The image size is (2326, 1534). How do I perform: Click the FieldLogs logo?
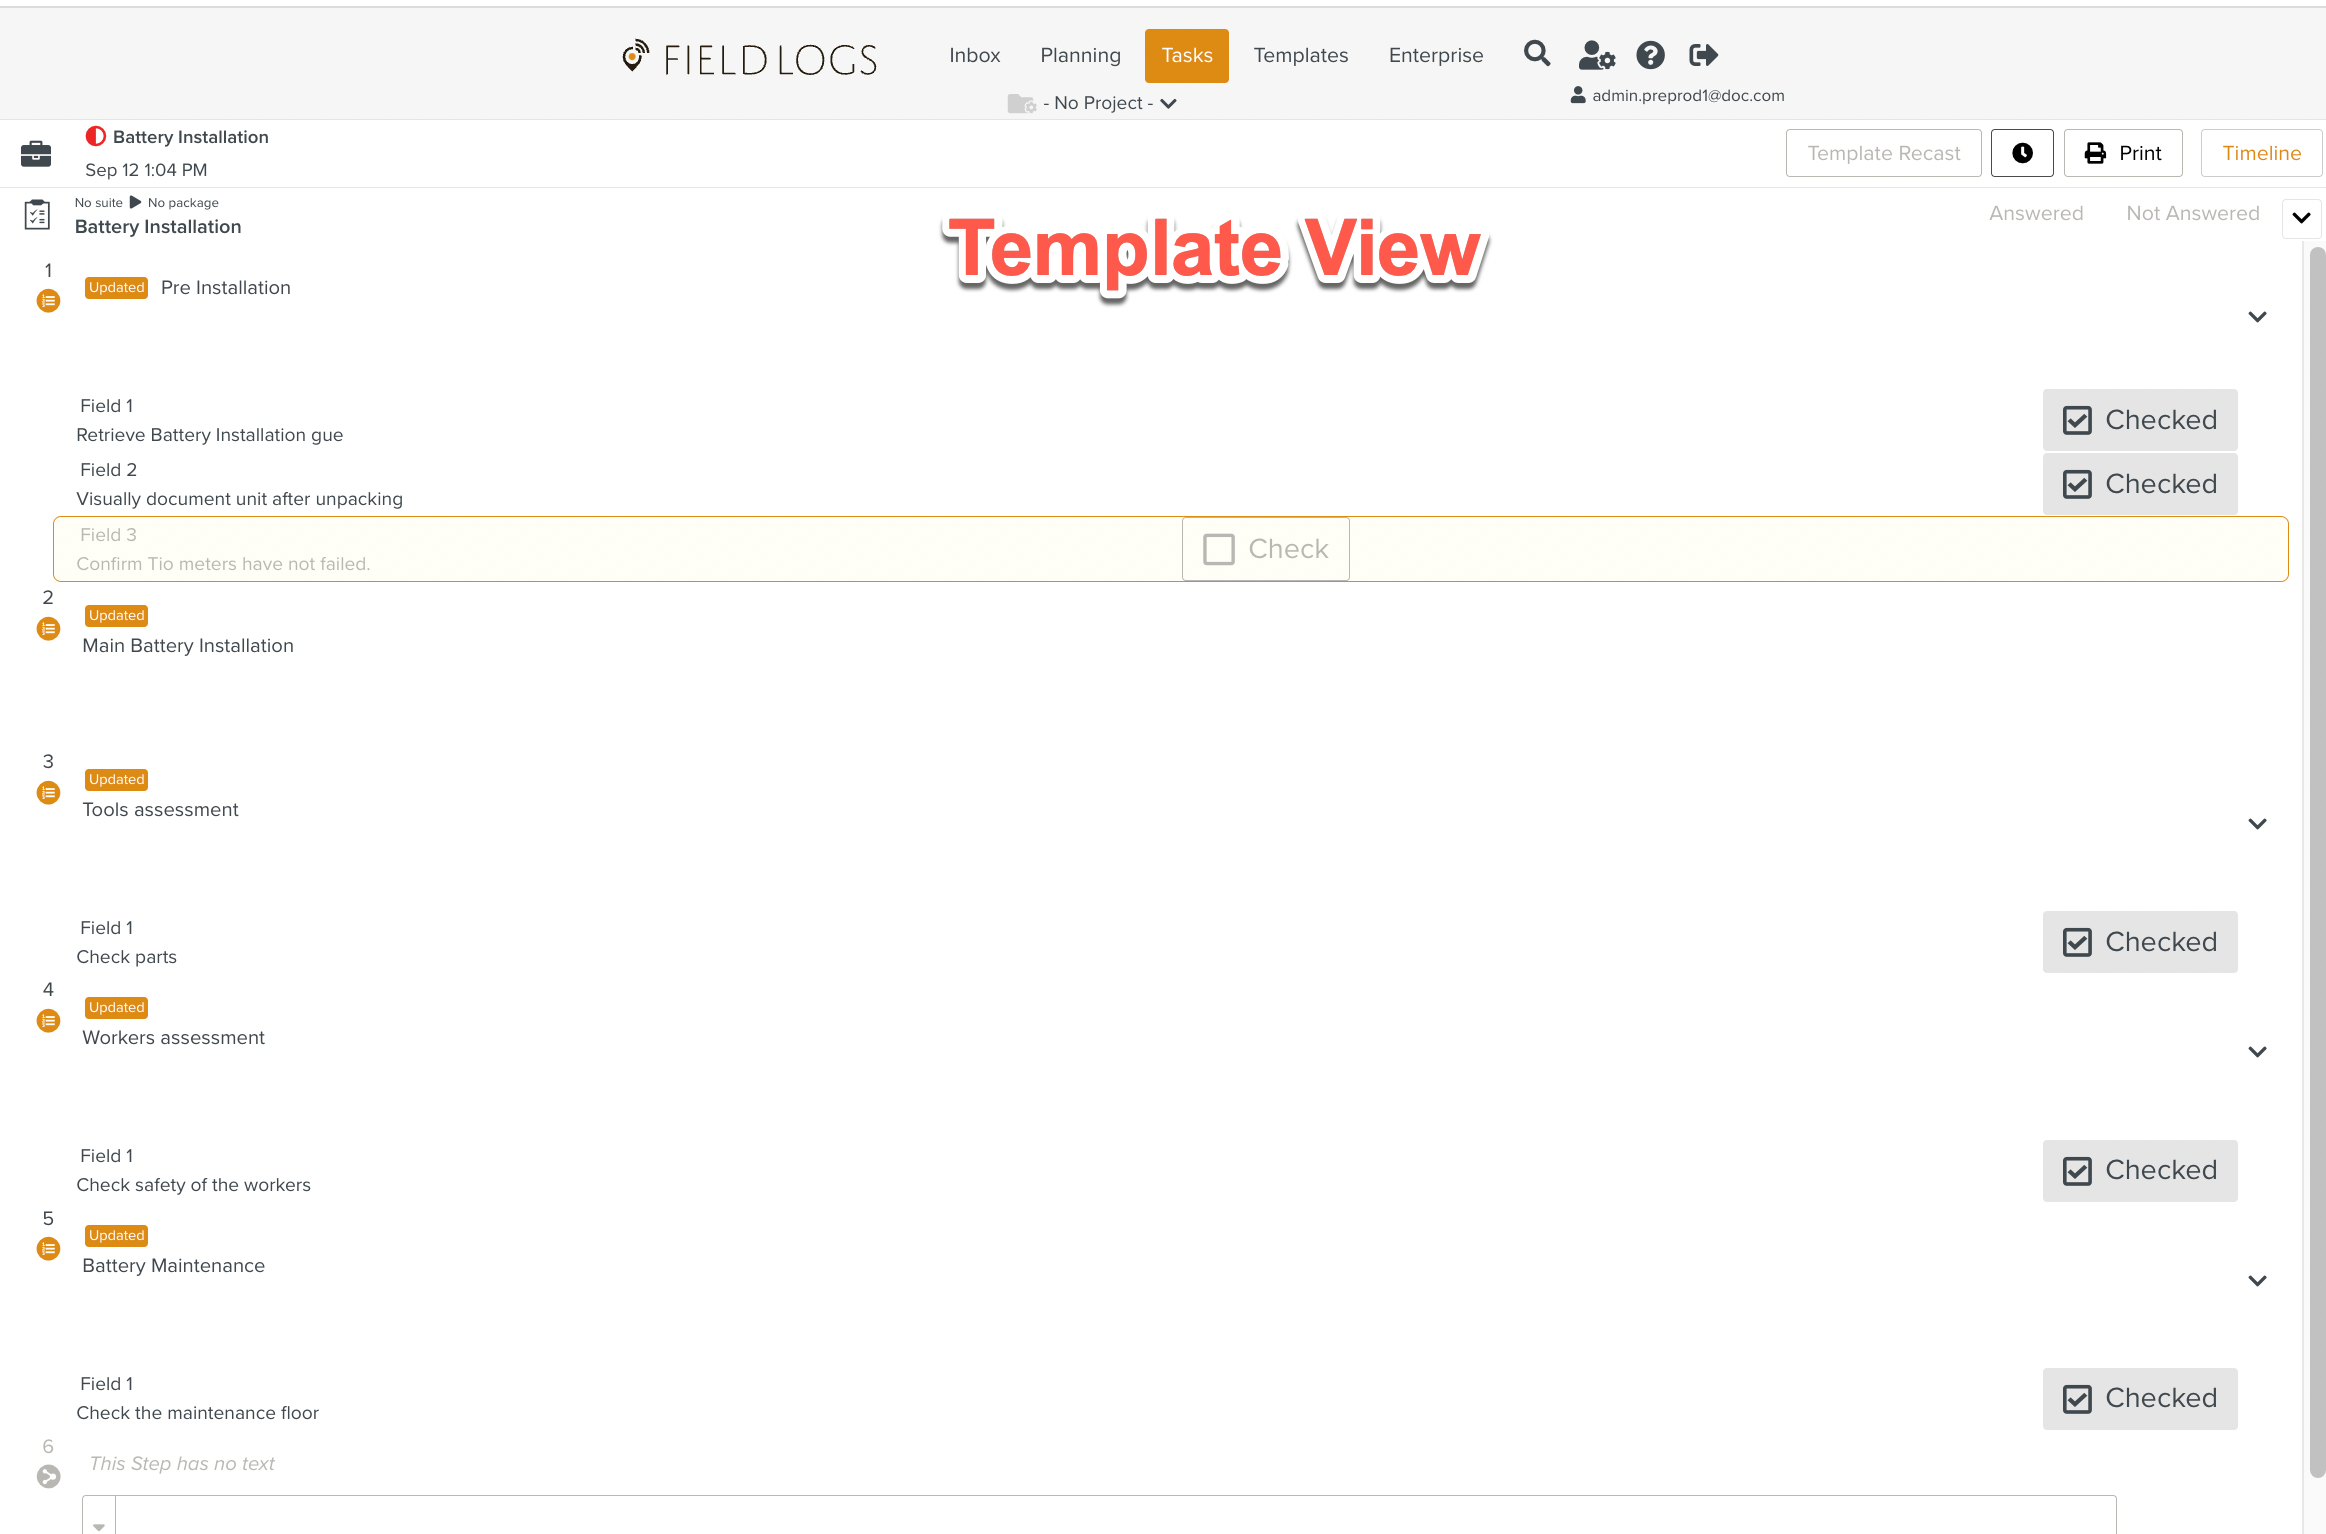tap(749, 58)
